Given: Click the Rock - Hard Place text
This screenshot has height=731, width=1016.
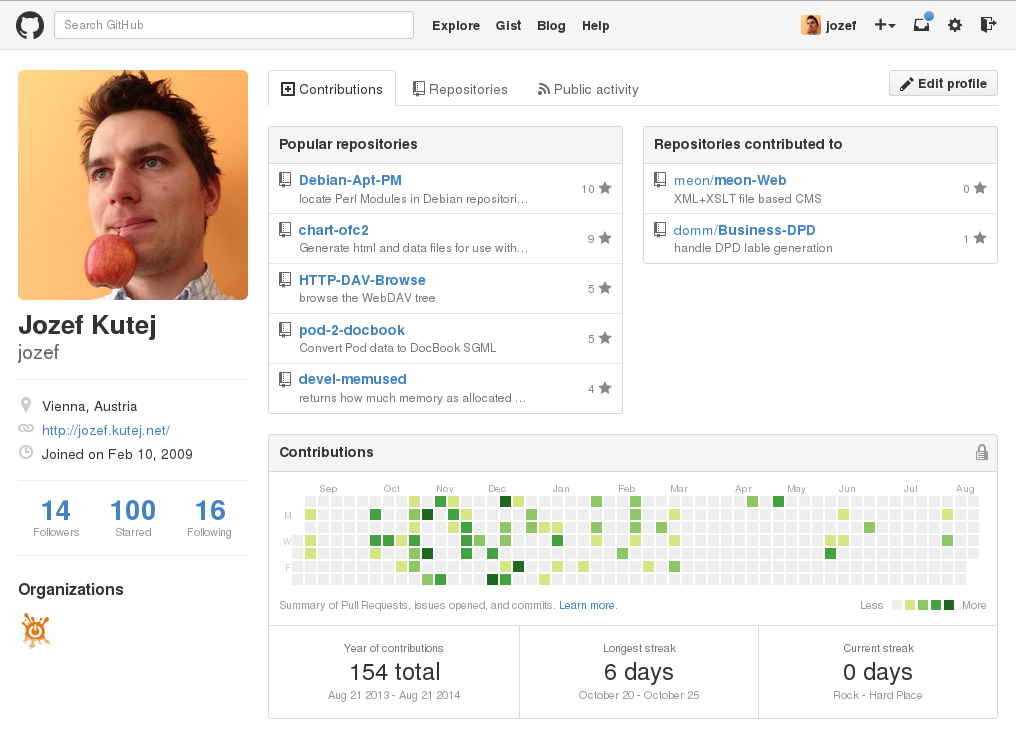Looking at the screenshot, I should 878,695.
